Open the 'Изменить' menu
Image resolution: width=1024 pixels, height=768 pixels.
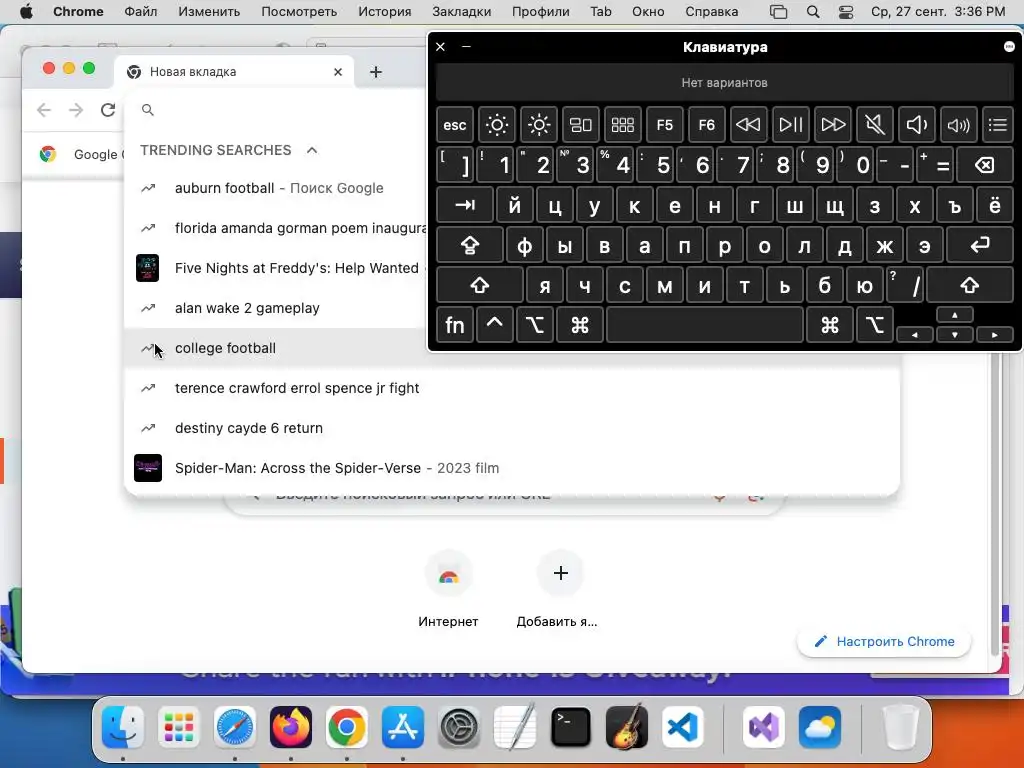tap(209, 12)
